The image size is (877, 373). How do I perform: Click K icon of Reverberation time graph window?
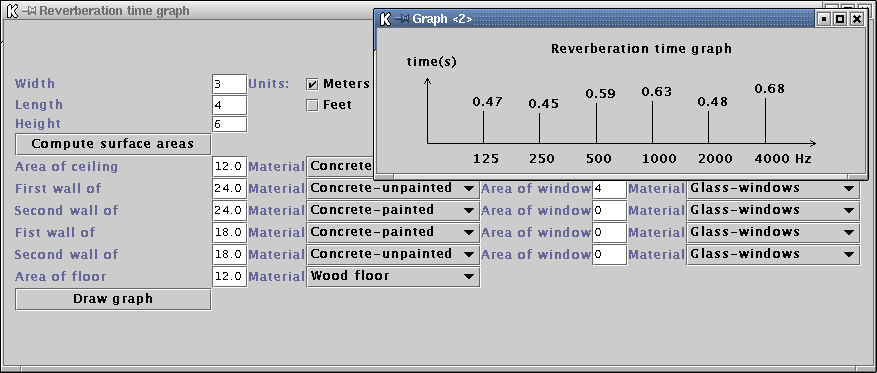tap(11, 11)
